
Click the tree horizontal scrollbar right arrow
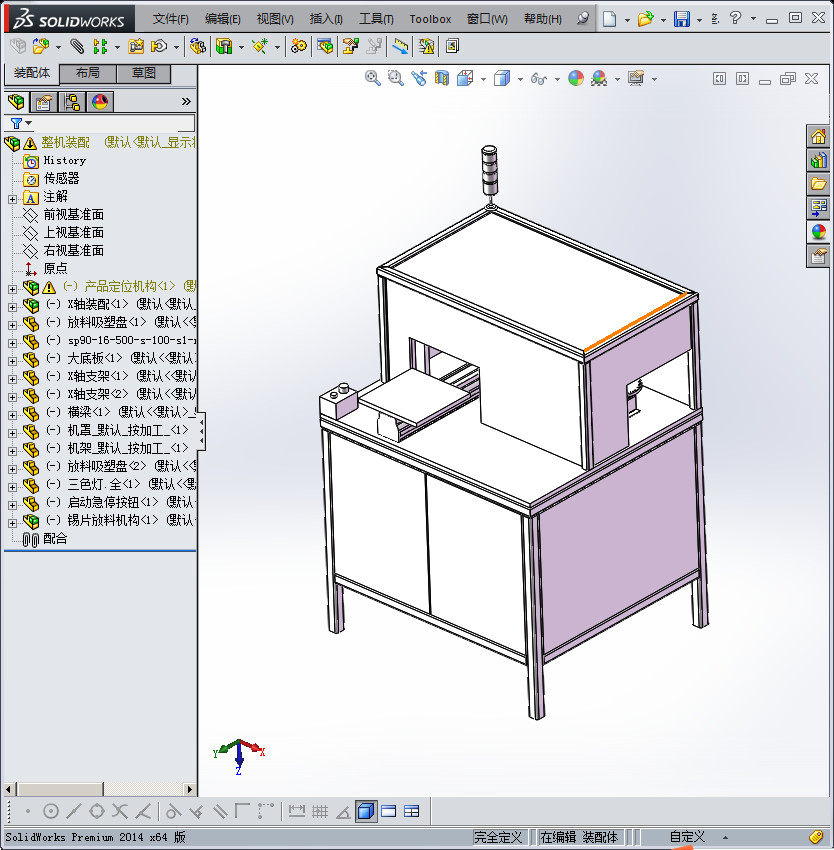[x=189, y=789]
